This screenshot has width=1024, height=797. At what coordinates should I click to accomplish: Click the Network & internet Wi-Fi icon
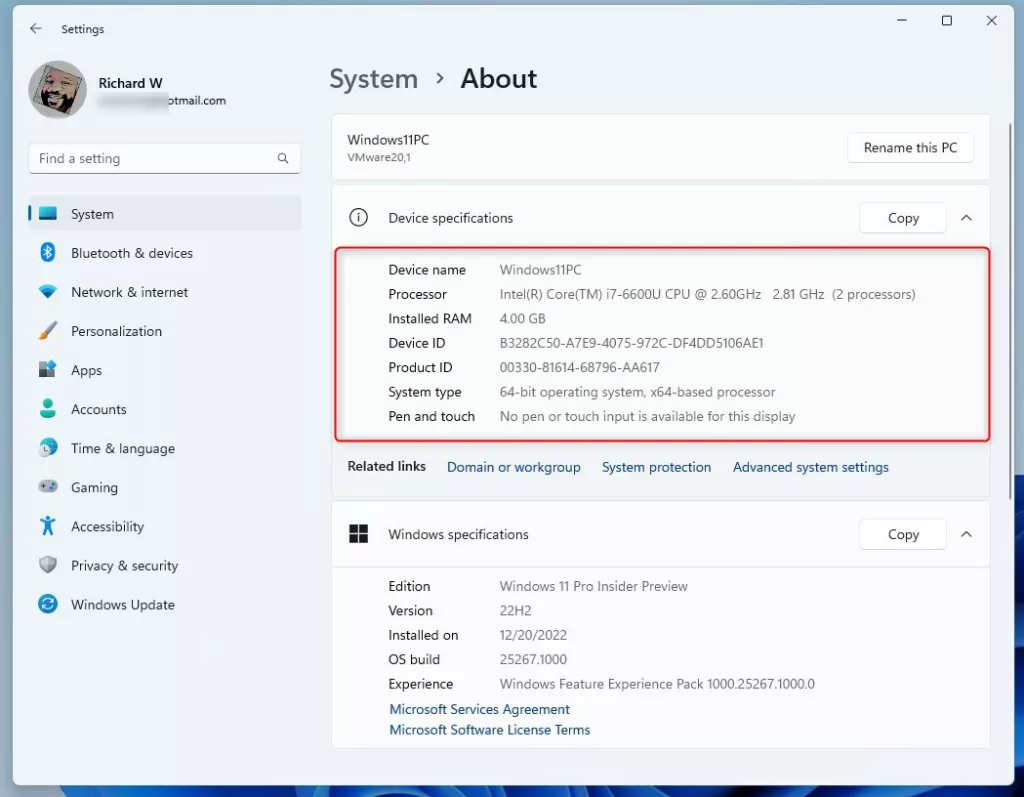48,292
